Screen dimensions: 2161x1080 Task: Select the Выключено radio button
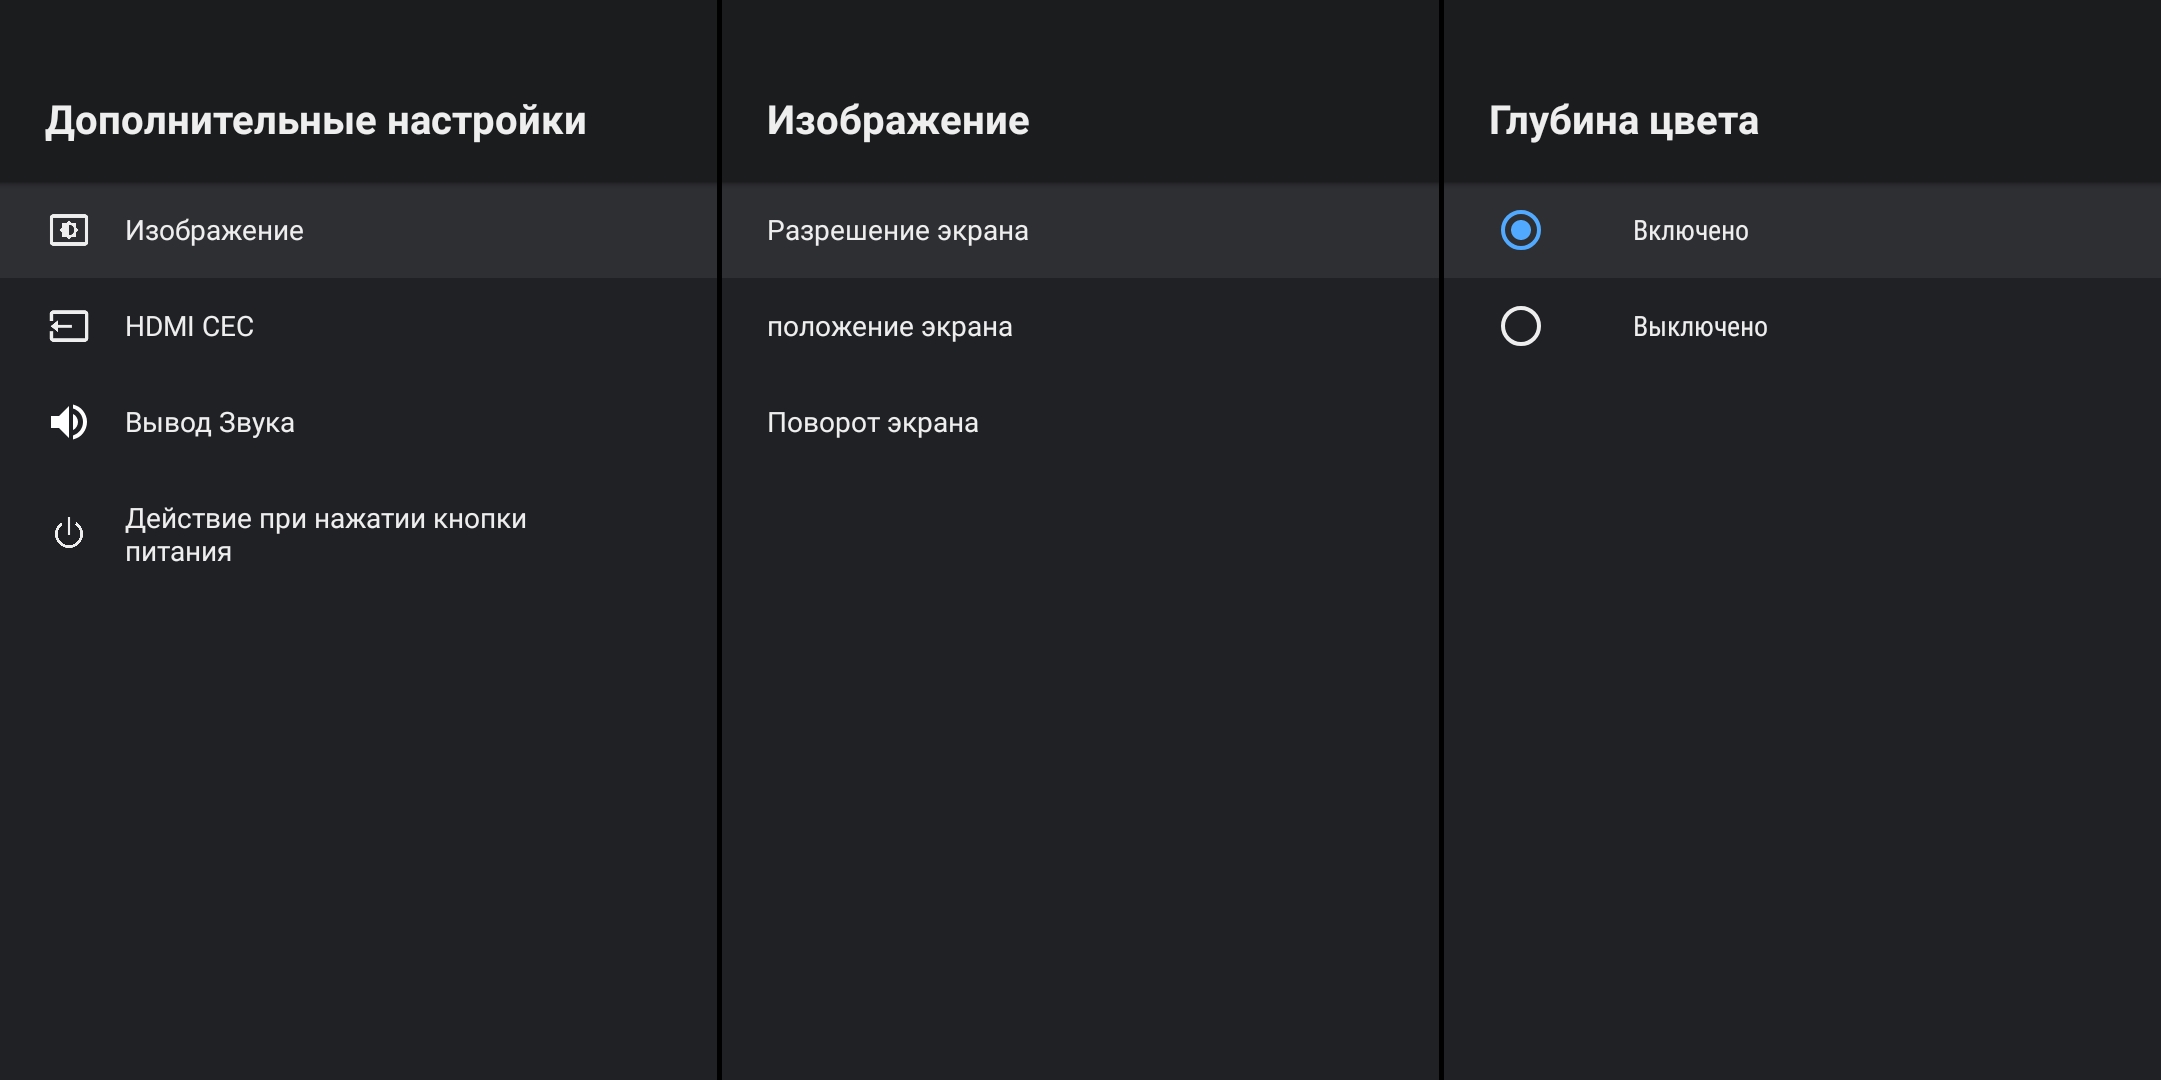[x=1520, y=326]
